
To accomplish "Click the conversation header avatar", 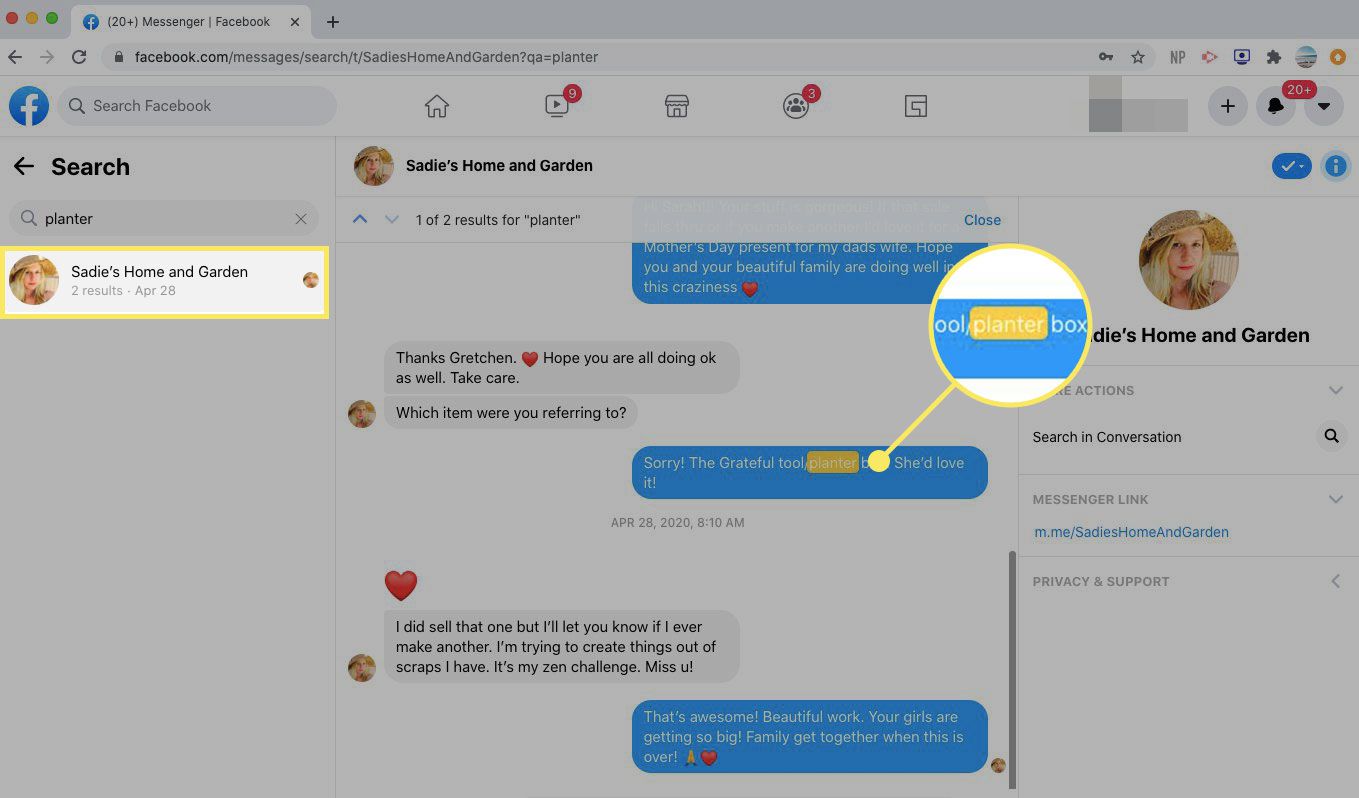I will (x=373, y=166).
